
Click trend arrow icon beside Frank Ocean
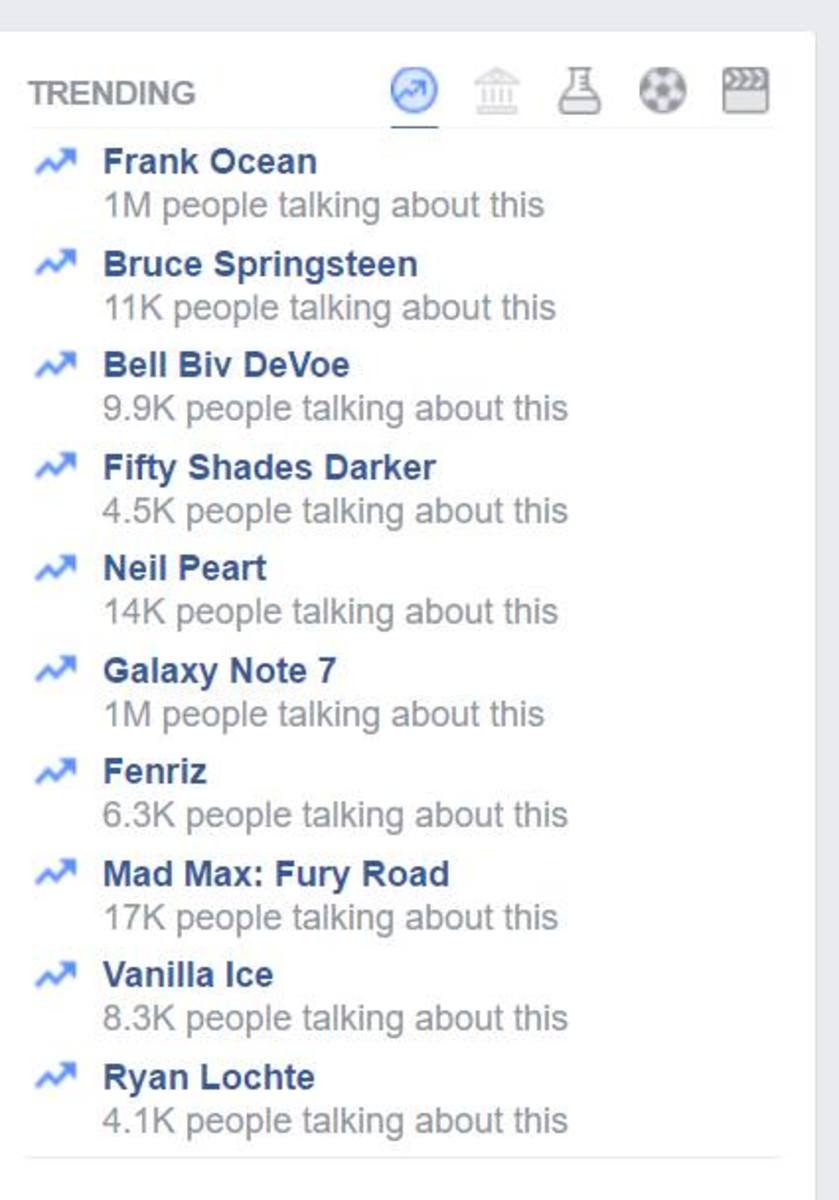[x=56, y=161]
